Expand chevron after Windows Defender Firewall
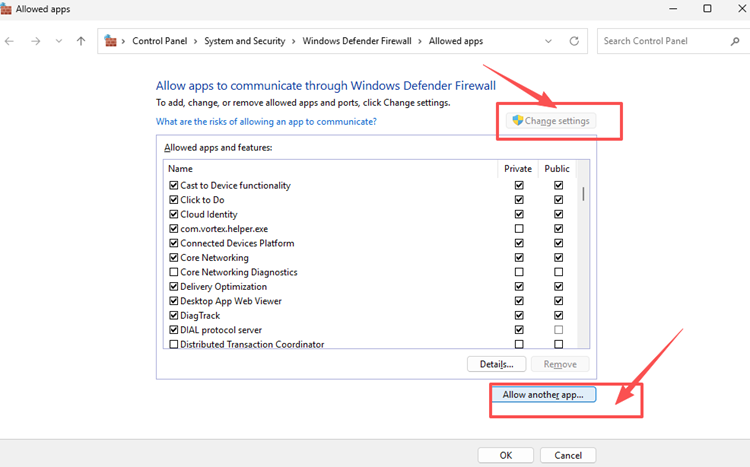 (420, 41)
